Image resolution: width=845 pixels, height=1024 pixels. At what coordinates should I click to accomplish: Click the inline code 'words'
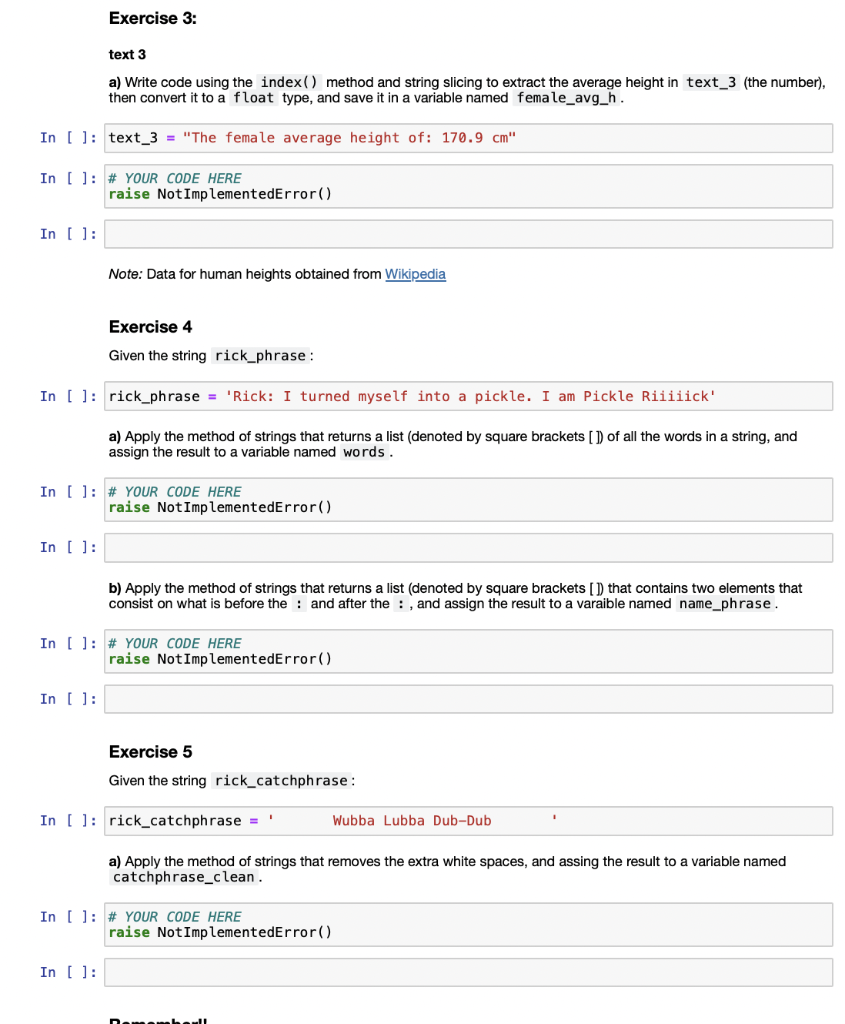pos(364,452)
